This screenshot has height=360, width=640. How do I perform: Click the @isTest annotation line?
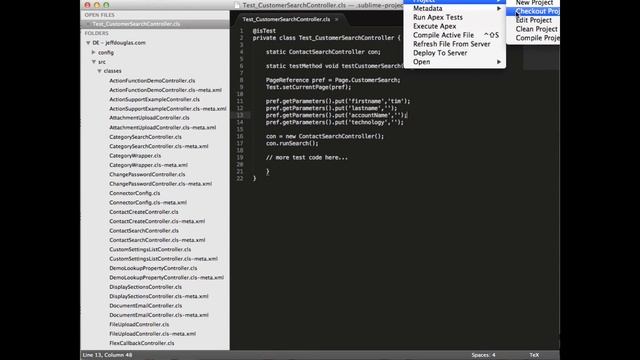(264, 31)
